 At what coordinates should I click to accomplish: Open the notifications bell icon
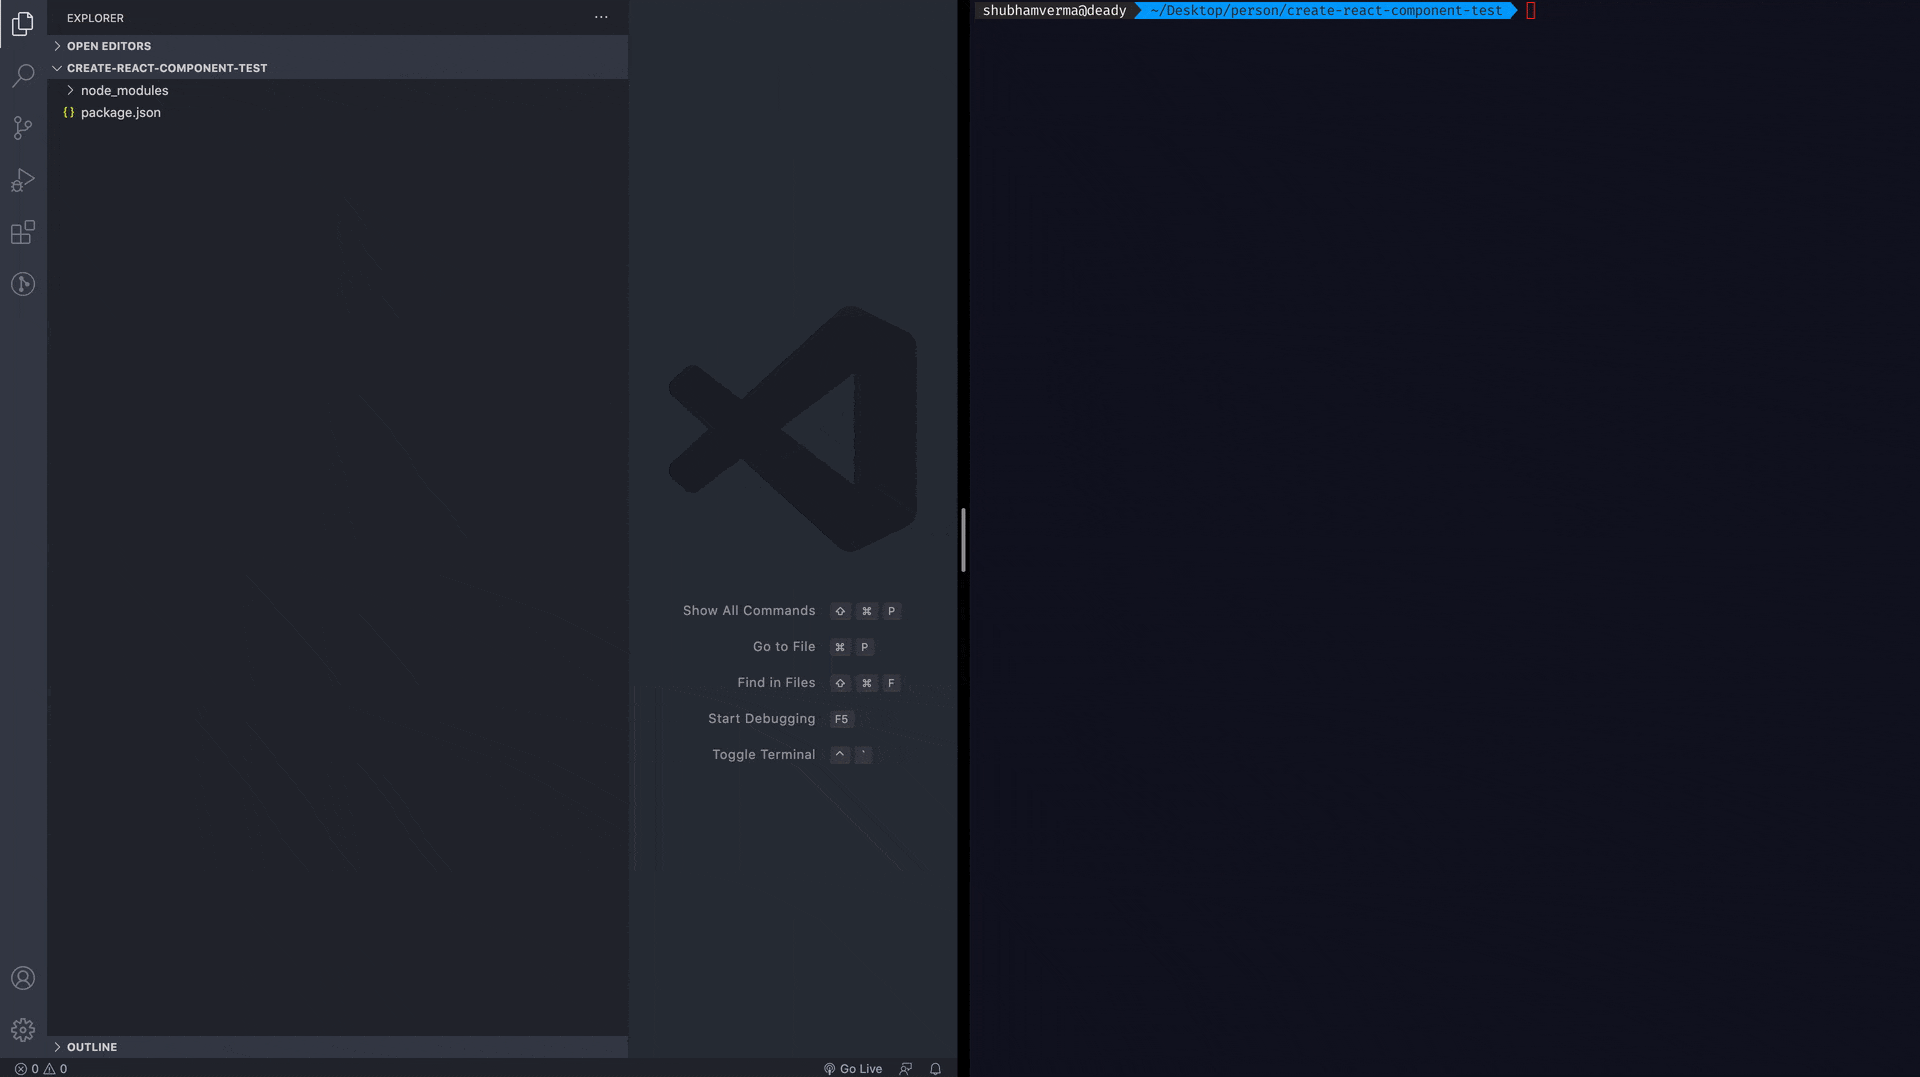point(936,1069)
